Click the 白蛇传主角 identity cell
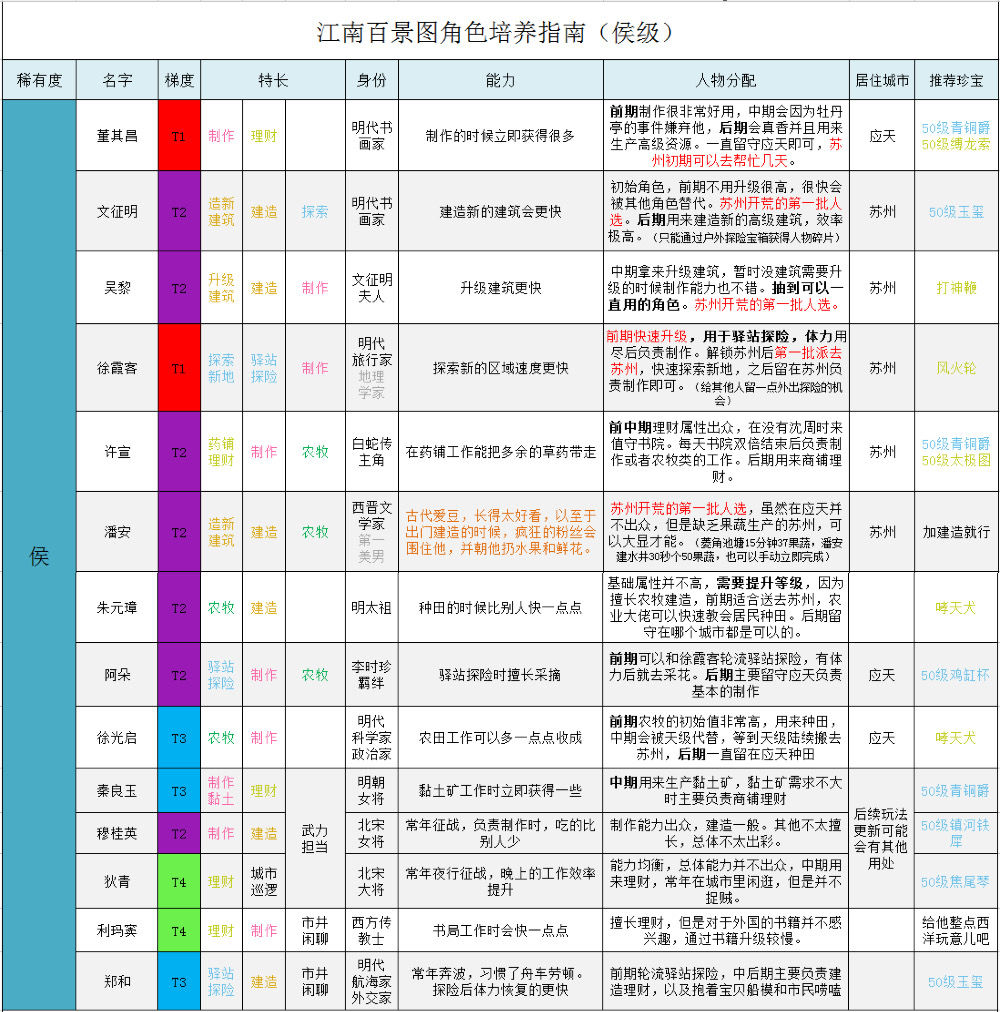The height and width of the screenshot is (1012, 1000). (x=371, y=452)
